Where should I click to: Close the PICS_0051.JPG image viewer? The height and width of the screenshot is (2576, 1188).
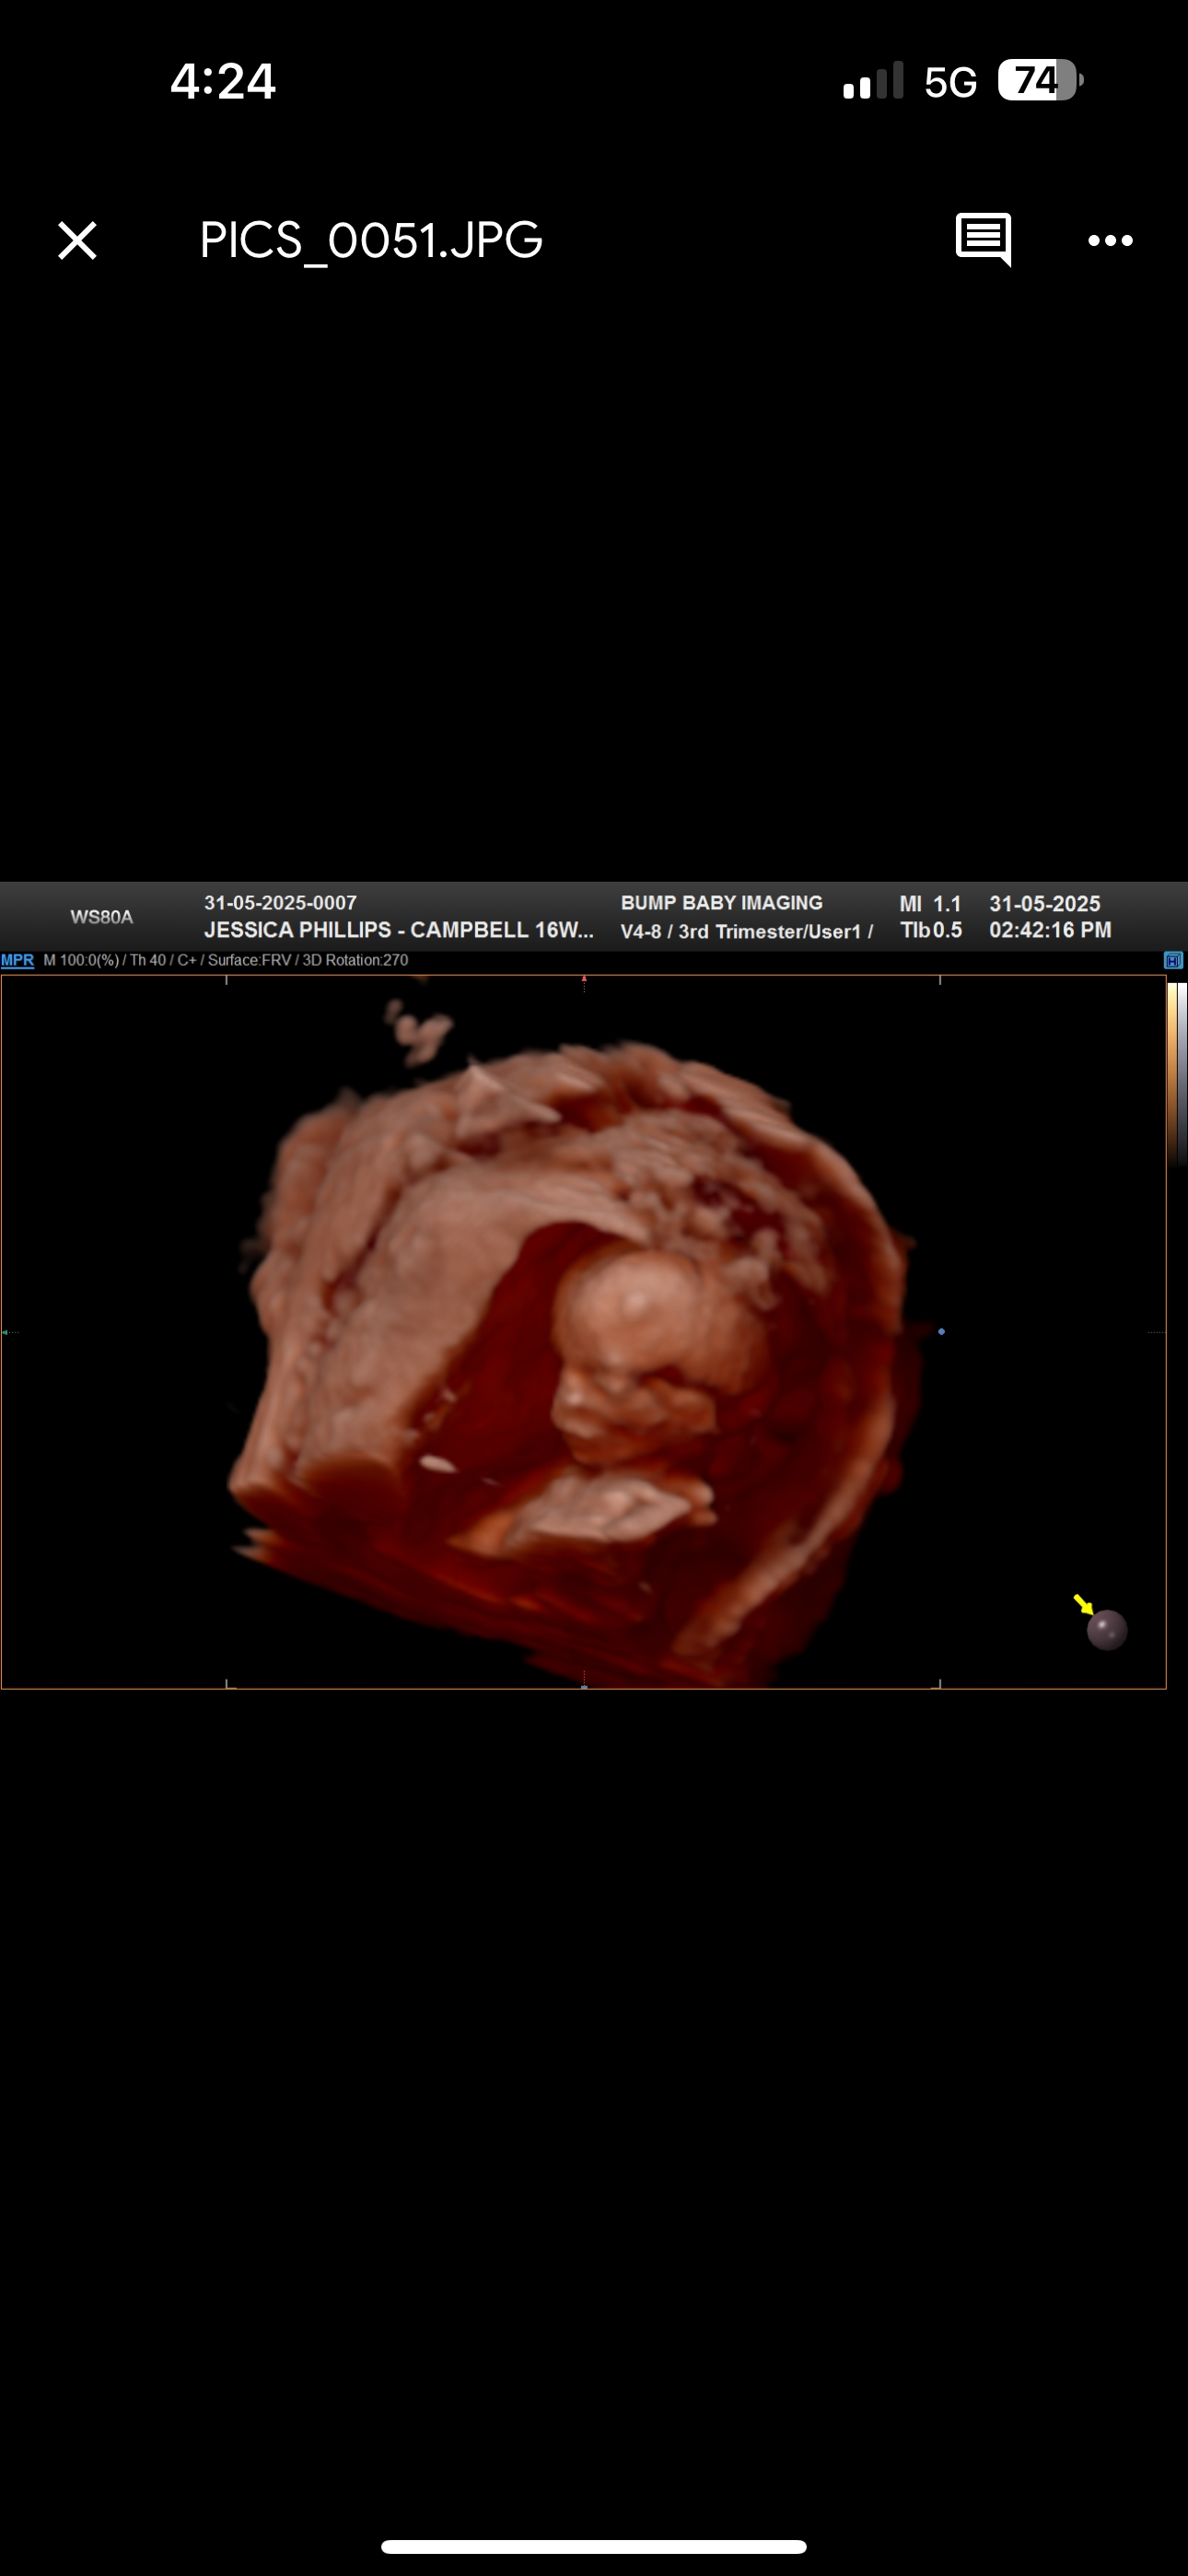point(77,241)
